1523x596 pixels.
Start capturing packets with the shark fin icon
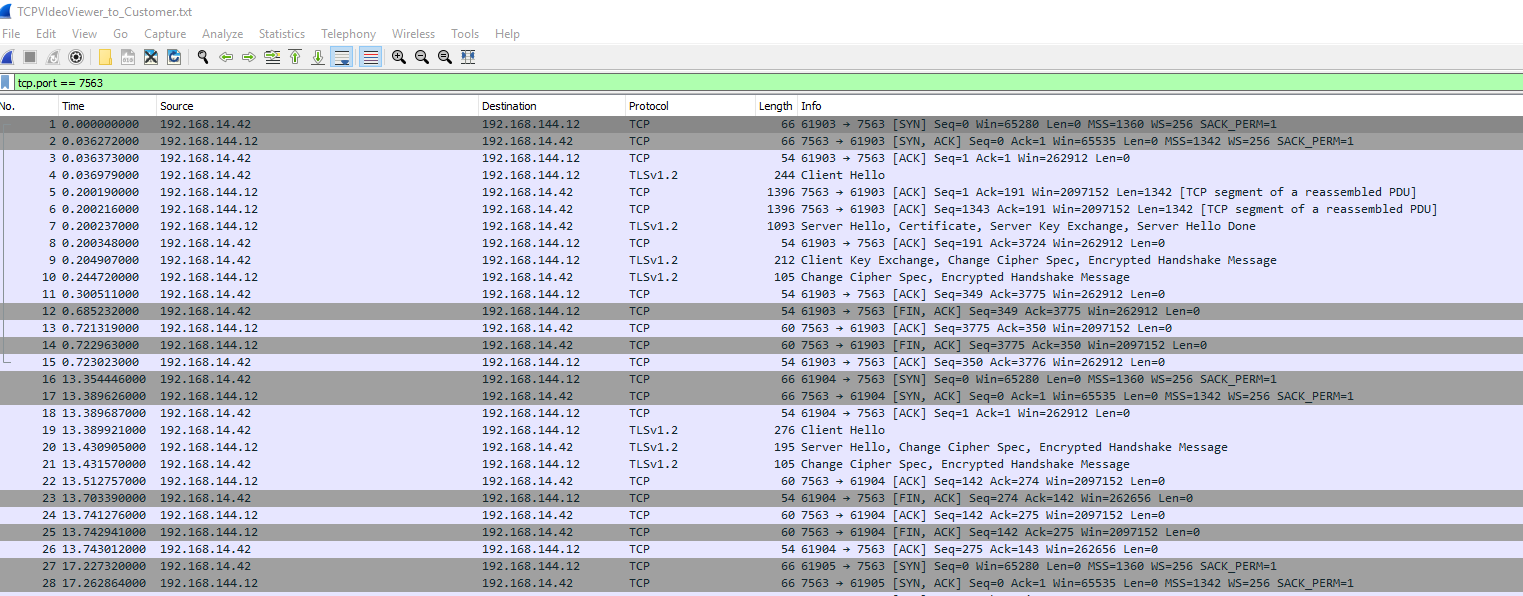tap(8, 57)
